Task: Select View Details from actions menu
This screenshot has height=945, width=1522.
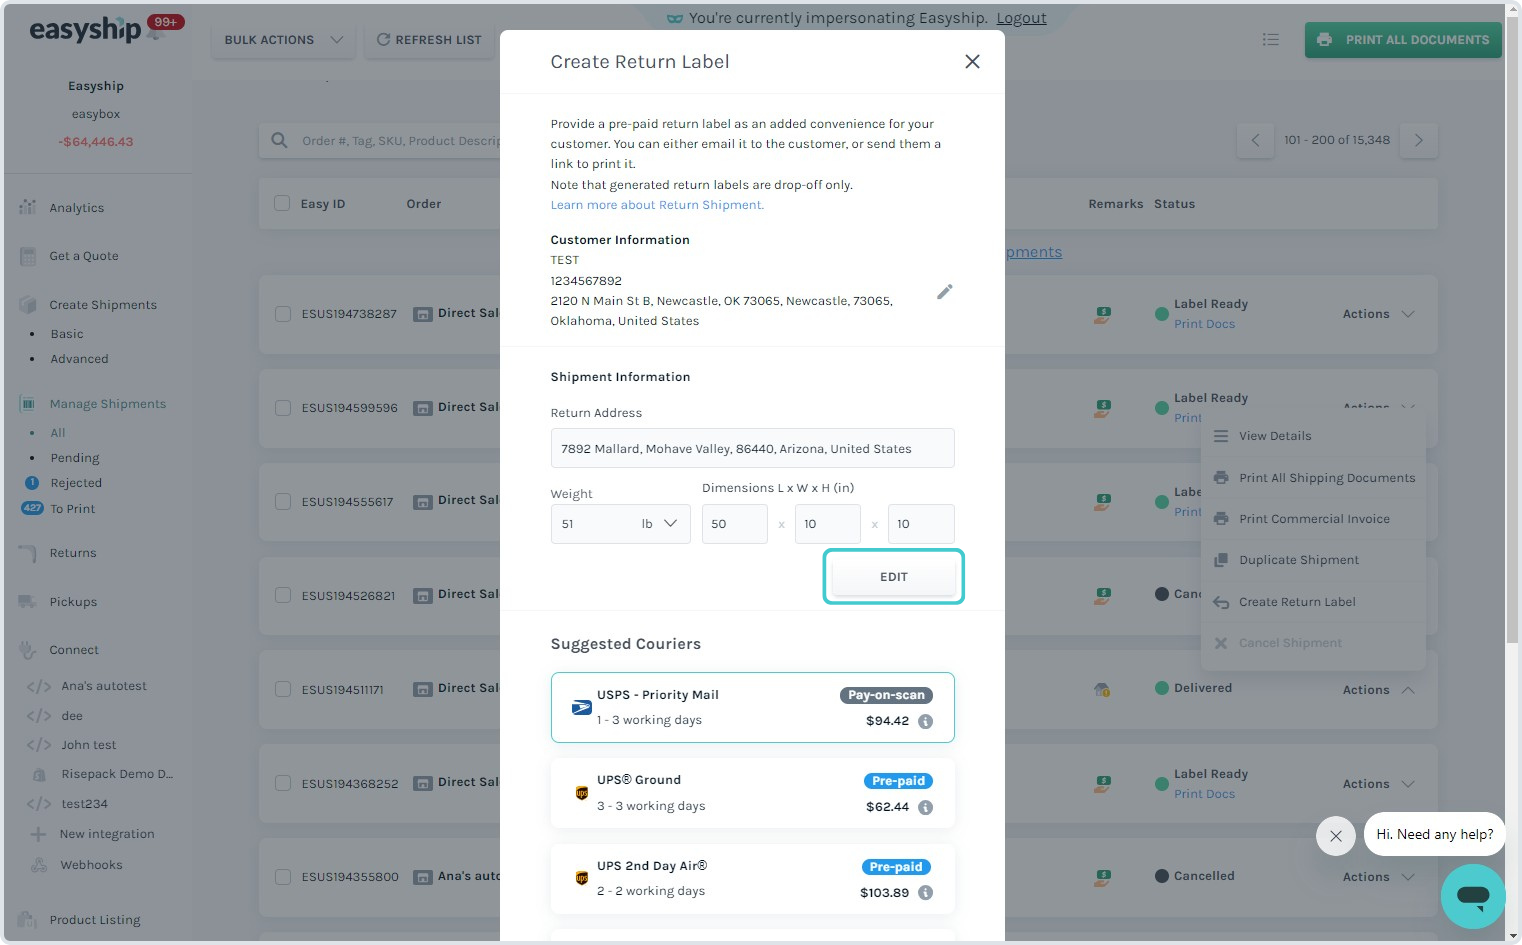Action: point(1313,436)
